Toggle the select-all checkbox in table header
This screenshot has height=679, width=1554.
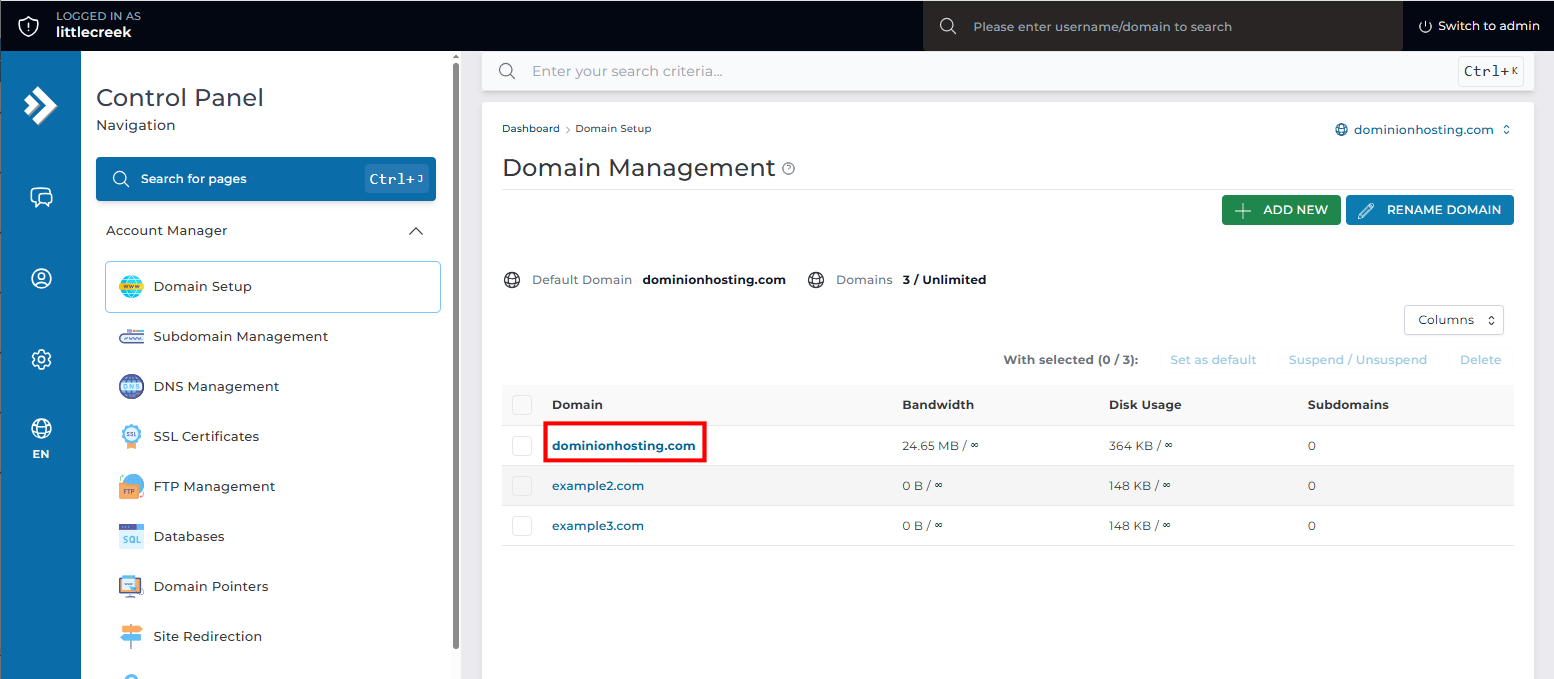click(x=522, y=405)
